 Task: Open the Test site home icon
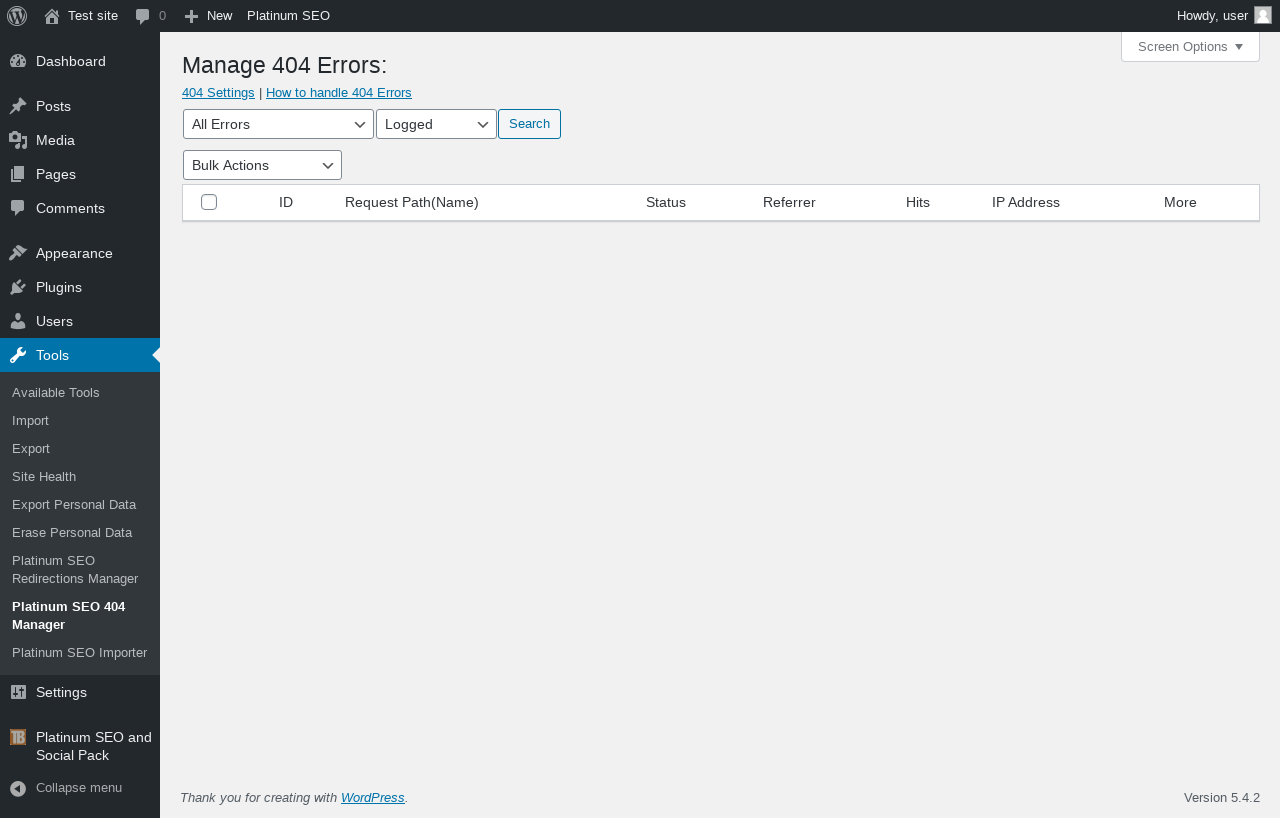pyautogui.click(x=52, y=16)
